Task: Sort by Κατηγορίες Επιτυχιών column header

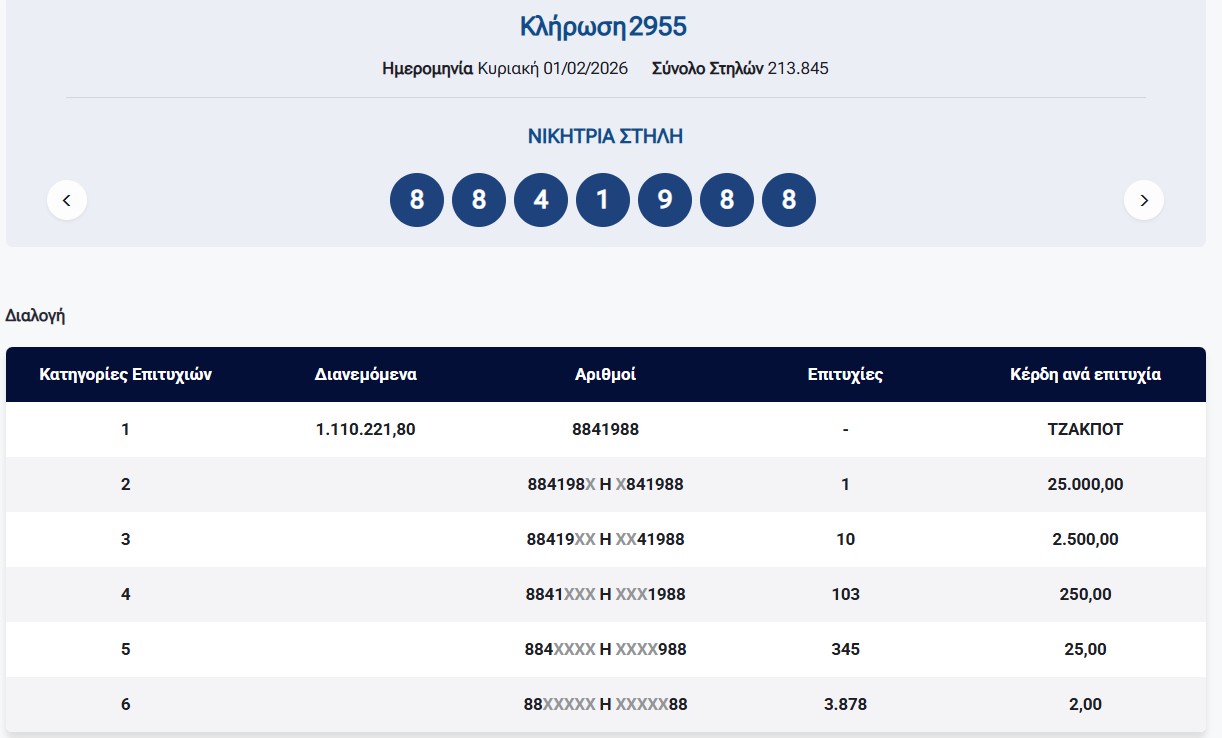Action: click(125, 375)
